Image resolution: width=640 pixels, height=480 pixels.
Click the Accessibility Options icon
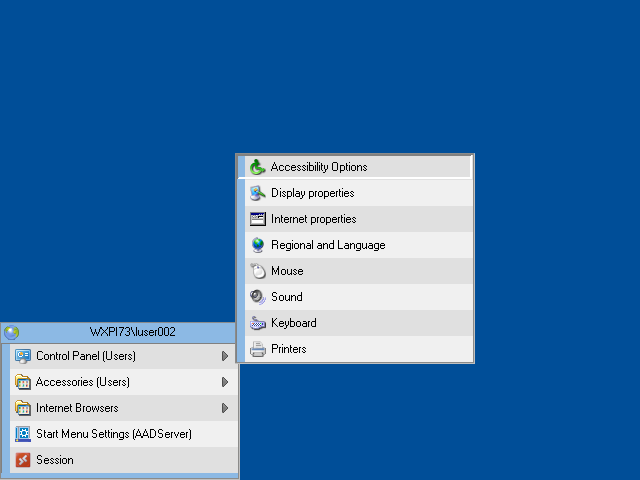click(x=257, y=167)
